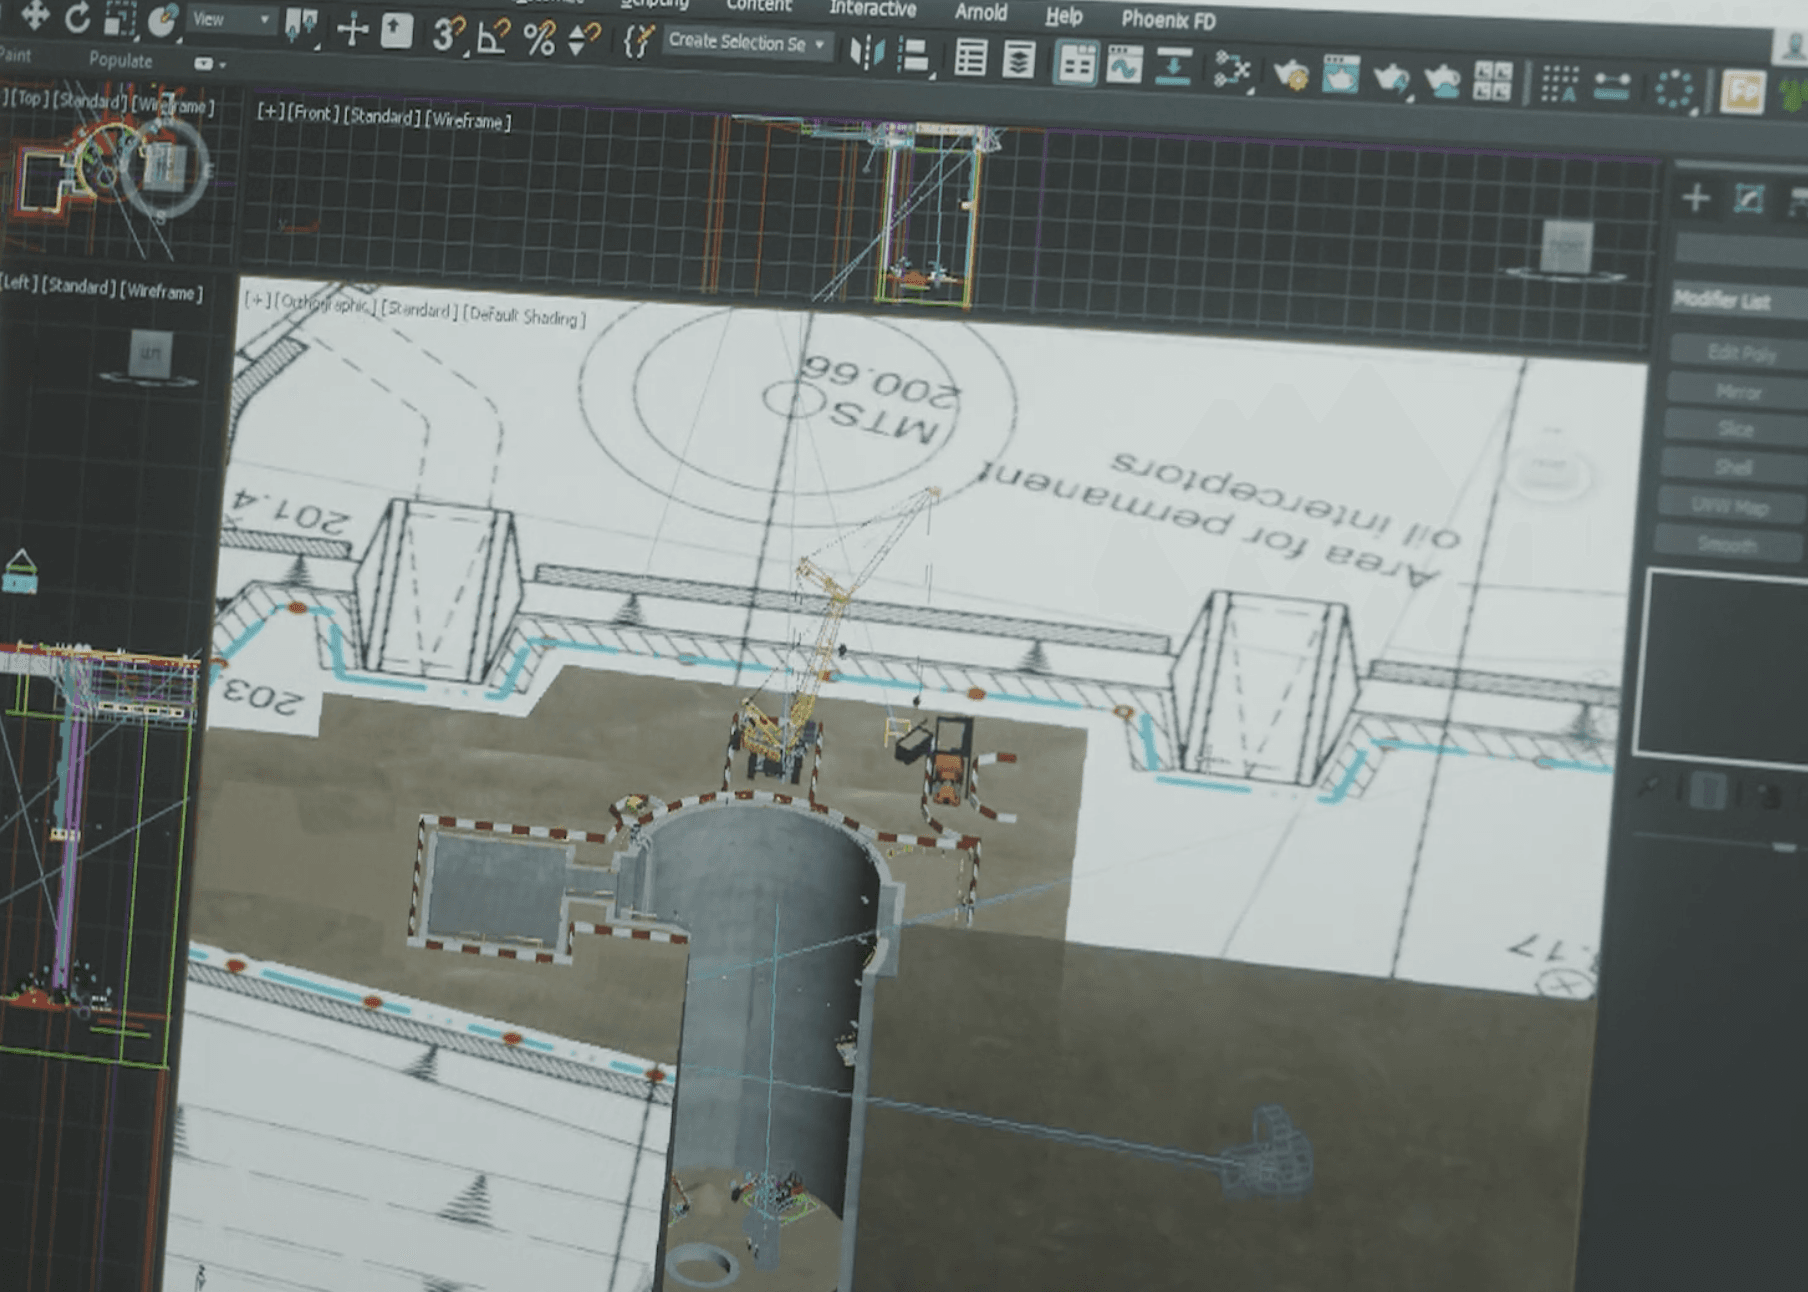Click the orange Phoenix FD toolbar icon
The image size is (1808, 1292).
[x=1742, y=92]
